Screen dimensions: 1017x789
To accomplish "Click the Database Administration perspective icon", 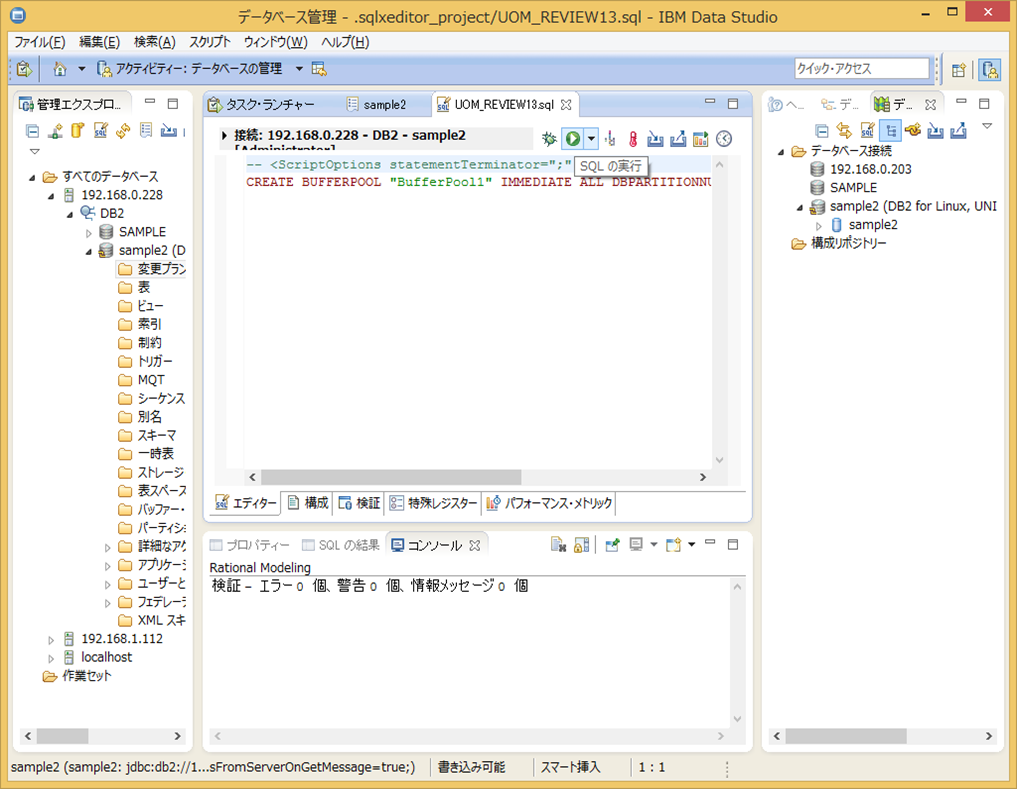I will tap(990, 69).
